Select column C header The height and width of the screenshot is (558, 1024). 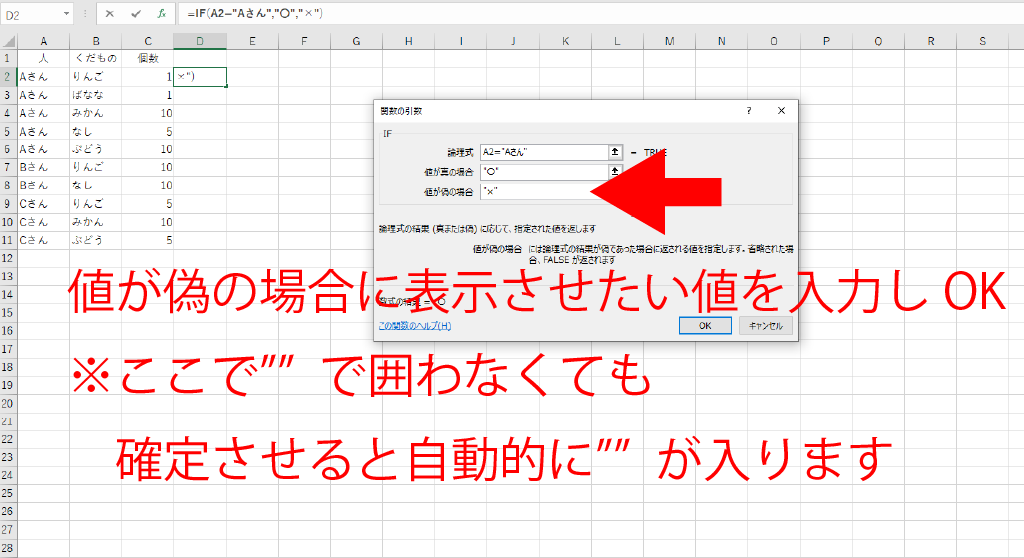tap(148, 41)
